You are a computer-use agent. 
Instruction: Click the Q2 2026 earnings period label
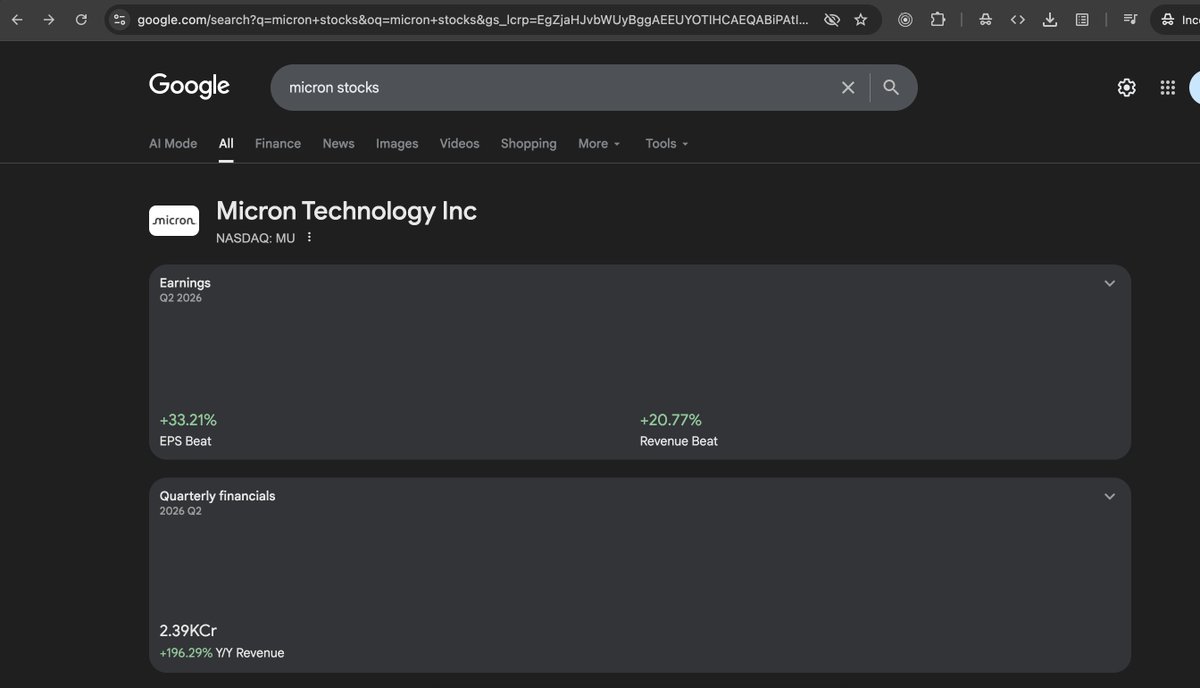click(180, 298)
